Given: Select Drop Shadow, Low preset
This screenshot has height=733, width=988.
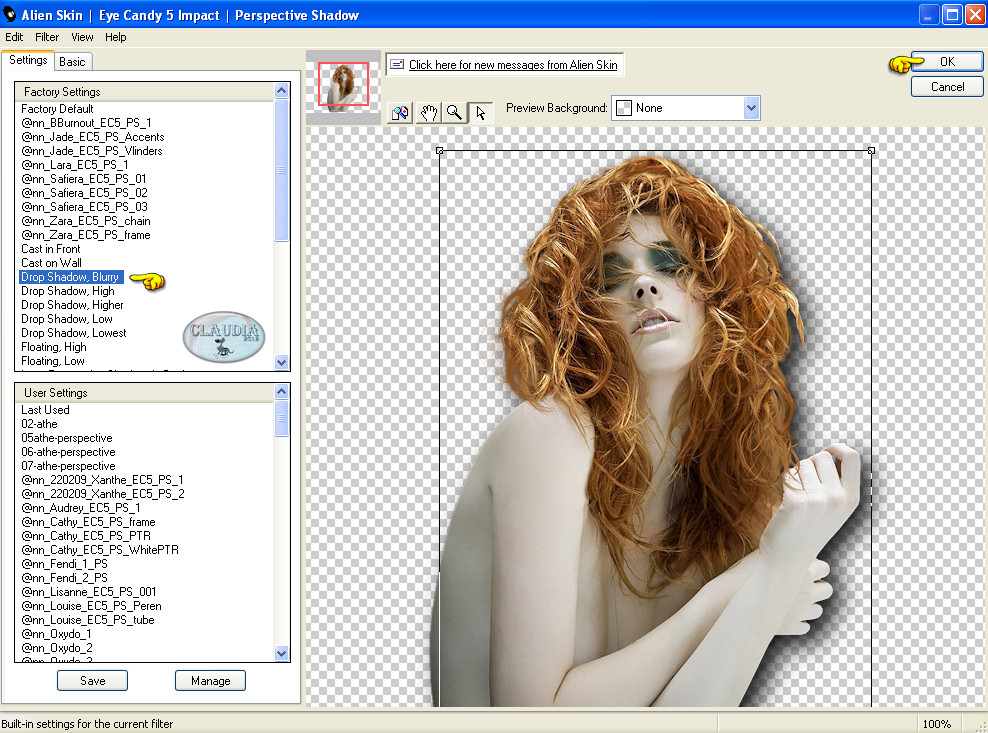Looking at the screenshot, I should 67,319.
